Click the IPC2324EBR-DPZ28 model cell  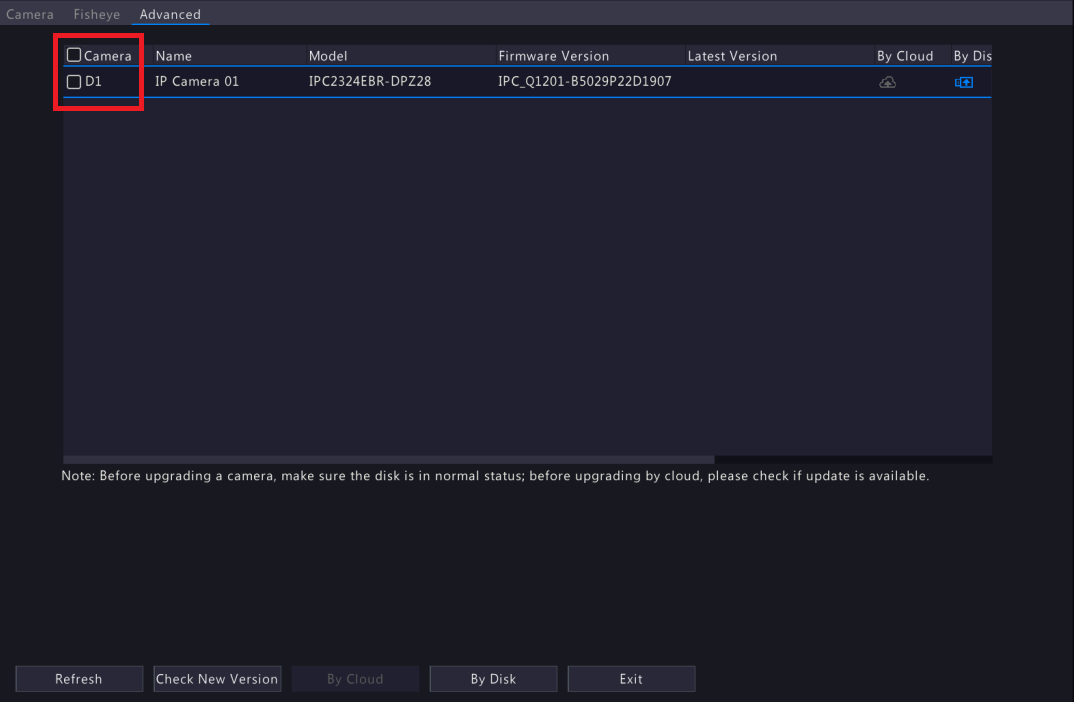coord(370,82)
